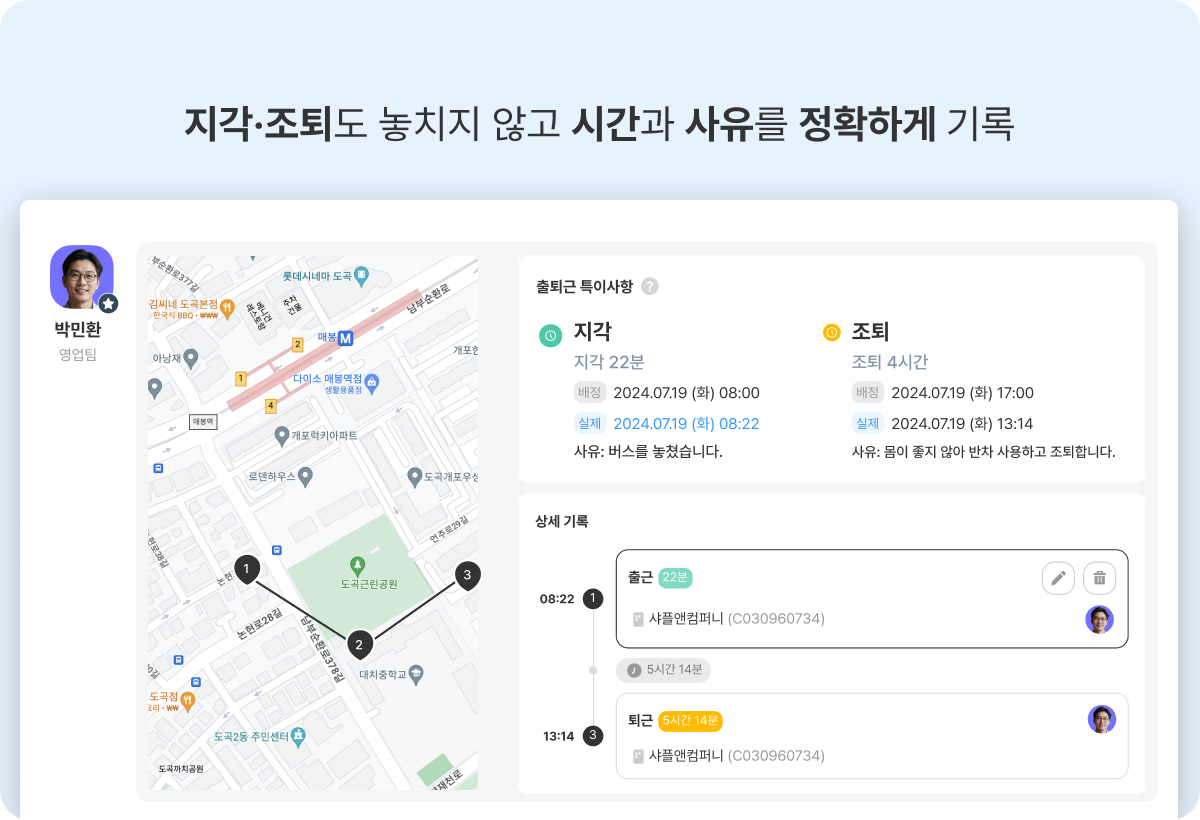Select the company icon before 샤플앤컴퍼니 on 출근

[x=637, y=619]
